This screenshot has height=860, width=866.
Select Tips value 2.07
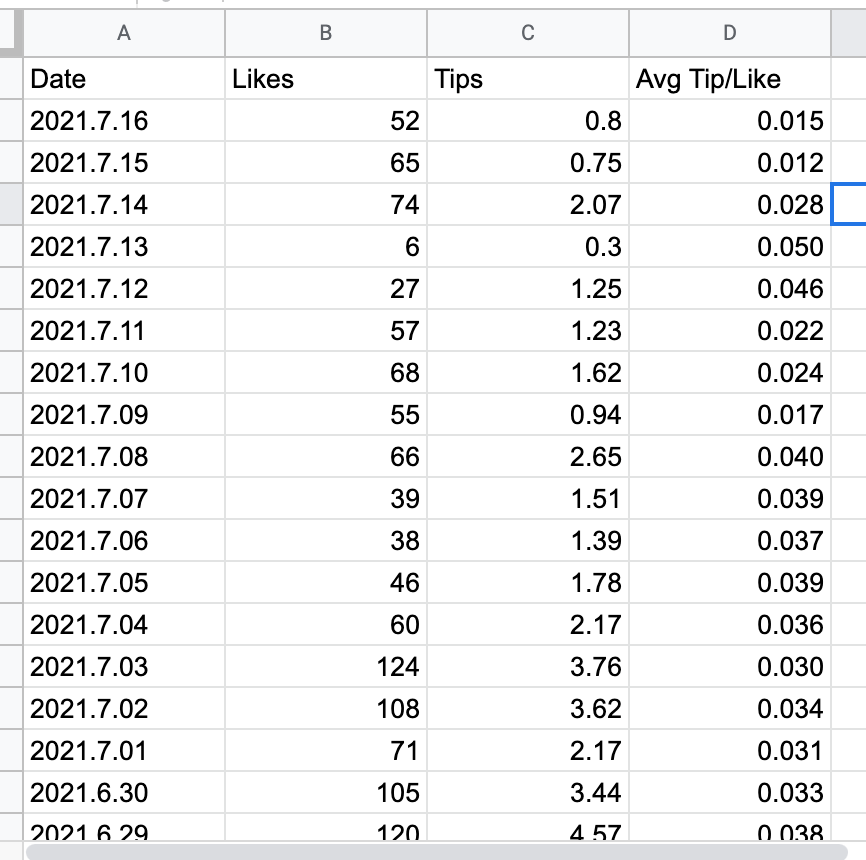pyautogui.click(x=528, y=204)
